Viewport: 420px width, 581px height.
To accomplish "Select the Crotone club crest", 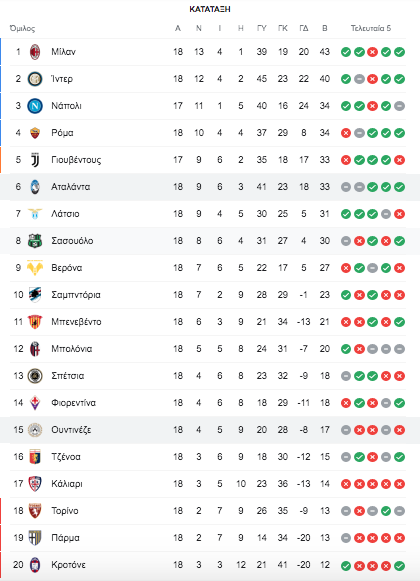I will 35,565.
